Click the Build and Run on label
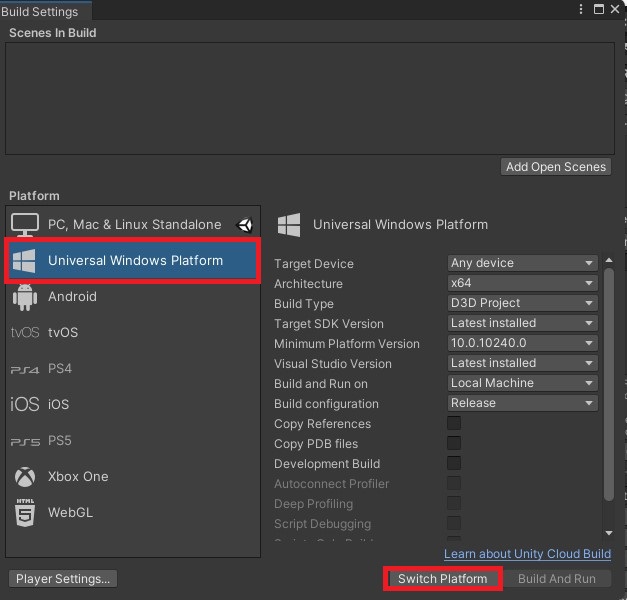 pyautogui.click(x=321, y=384)
